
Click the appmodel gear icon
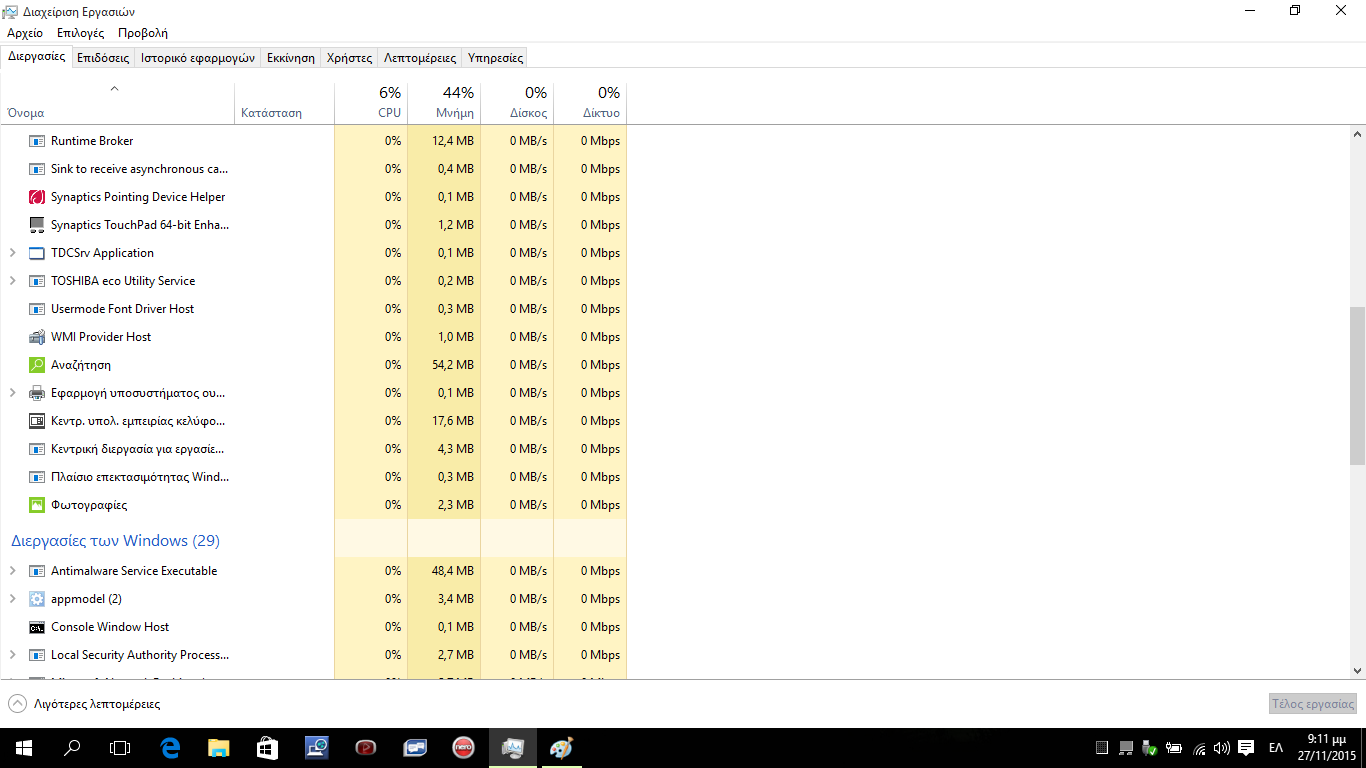point(37,599)
